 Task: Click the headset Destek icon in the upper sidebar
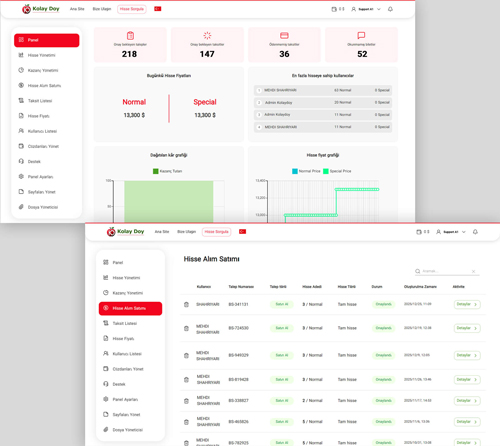21,161
